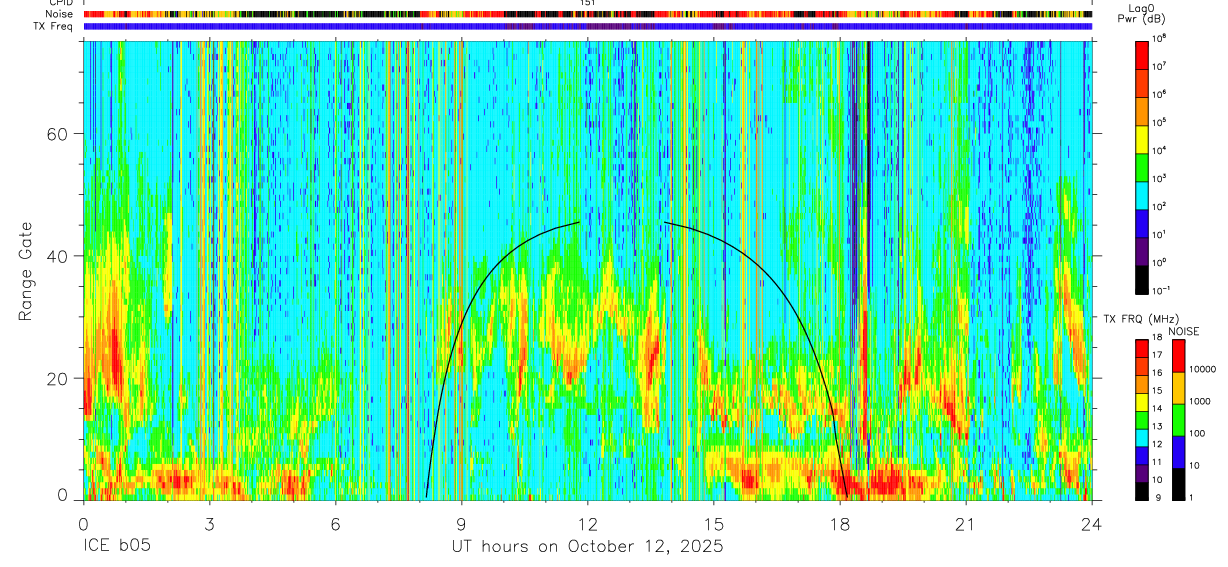1228x567 pixels.
Task: Select the yellow 14–15 MHz TX FRQ swatch
Action: click(x=1141, y=402)
